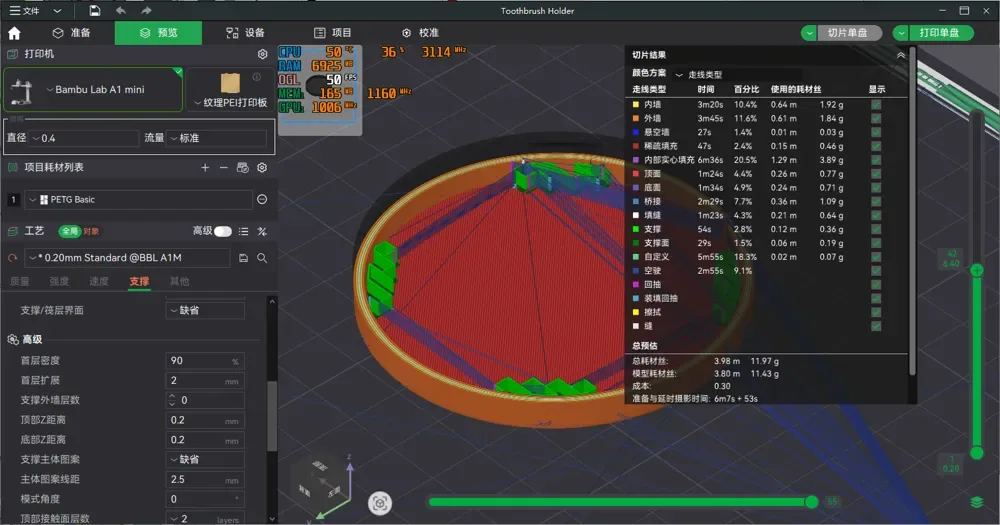Click the 首层密度 input field showing 90
This screenshot has height=525, width=1000.
point(205,360)
